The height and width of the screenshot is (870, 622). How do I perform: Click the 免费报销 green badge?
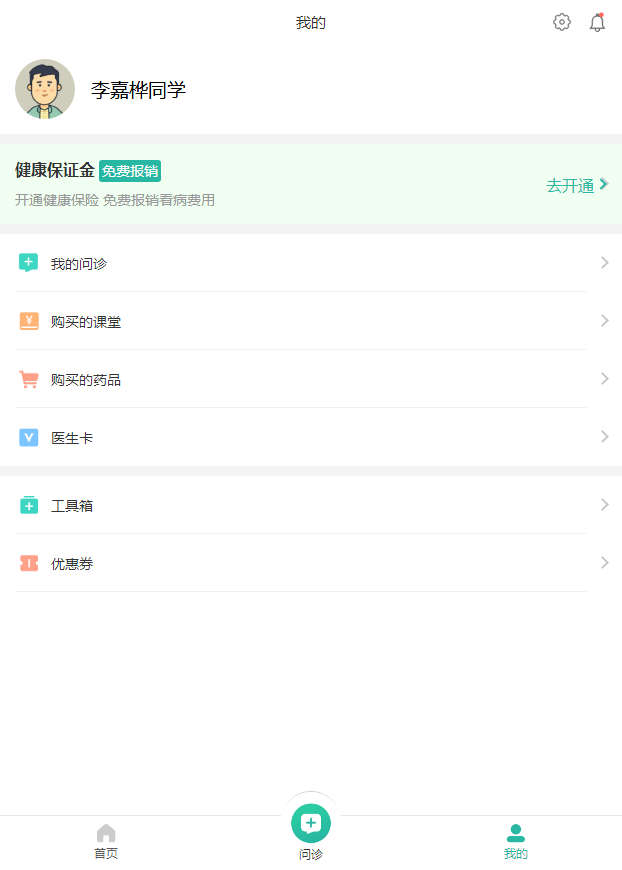tap(130, 170)
